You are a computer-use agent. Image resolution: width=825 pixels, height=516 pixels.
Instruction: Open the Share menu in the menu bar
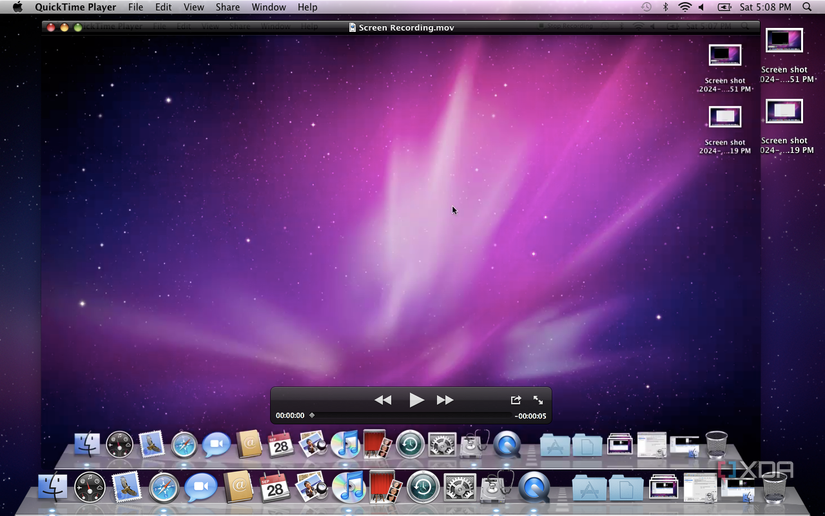[x=227, y=7]
